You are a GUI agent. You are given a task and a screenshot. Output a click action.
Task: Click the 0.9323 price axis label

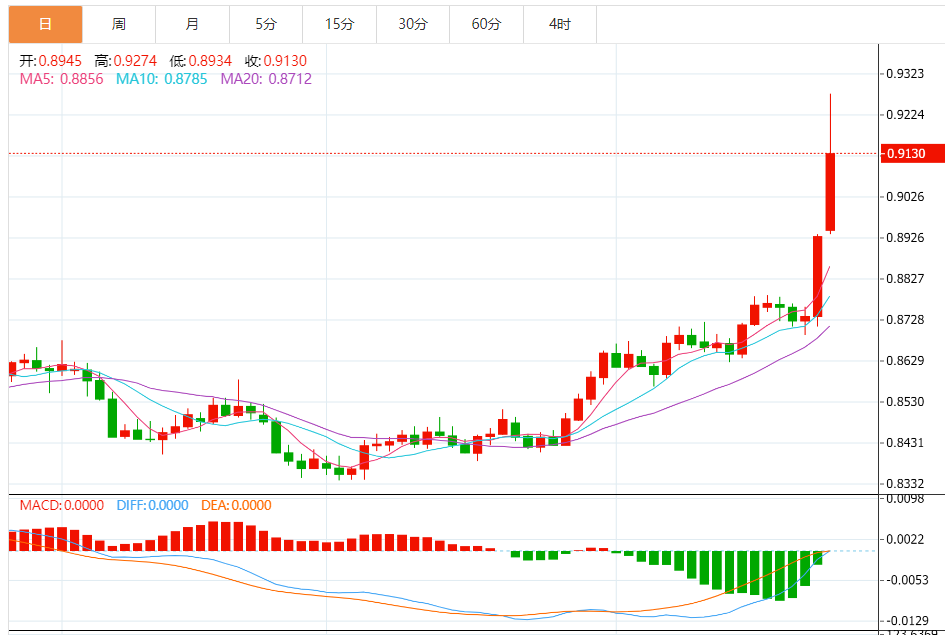coord(906,74)
